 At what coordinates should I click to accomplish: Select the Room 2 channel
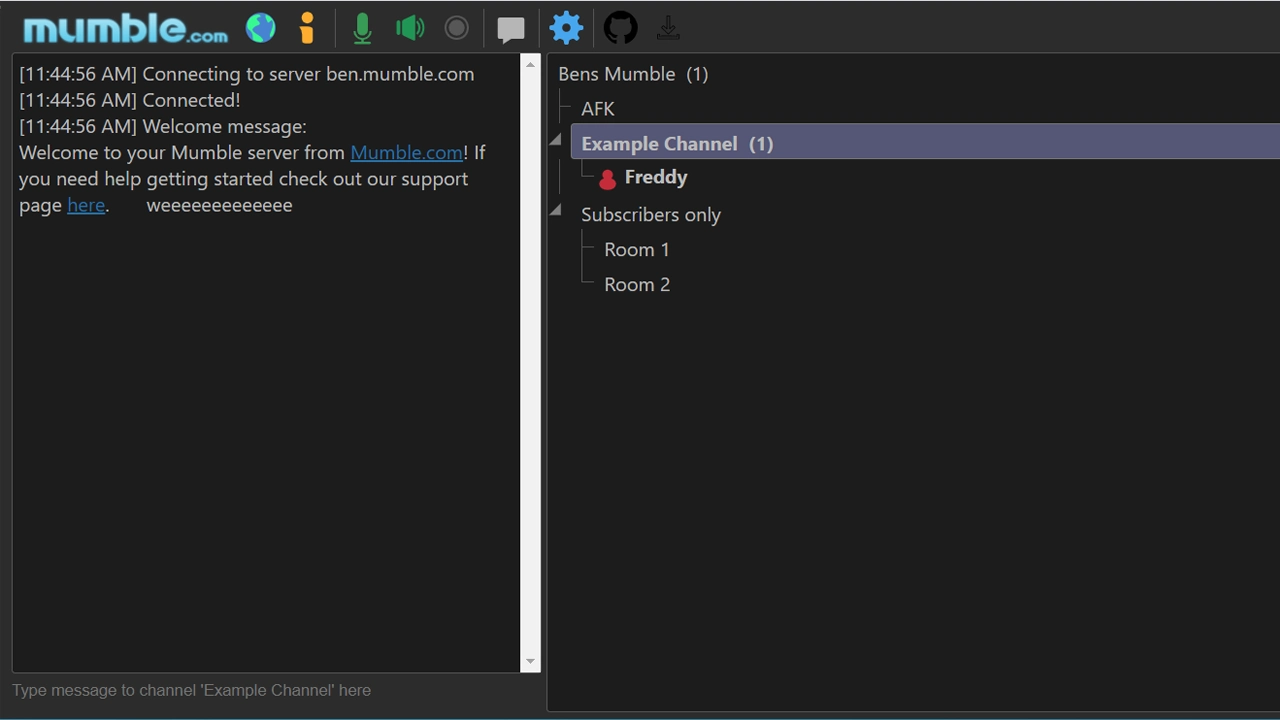(637, 285)
